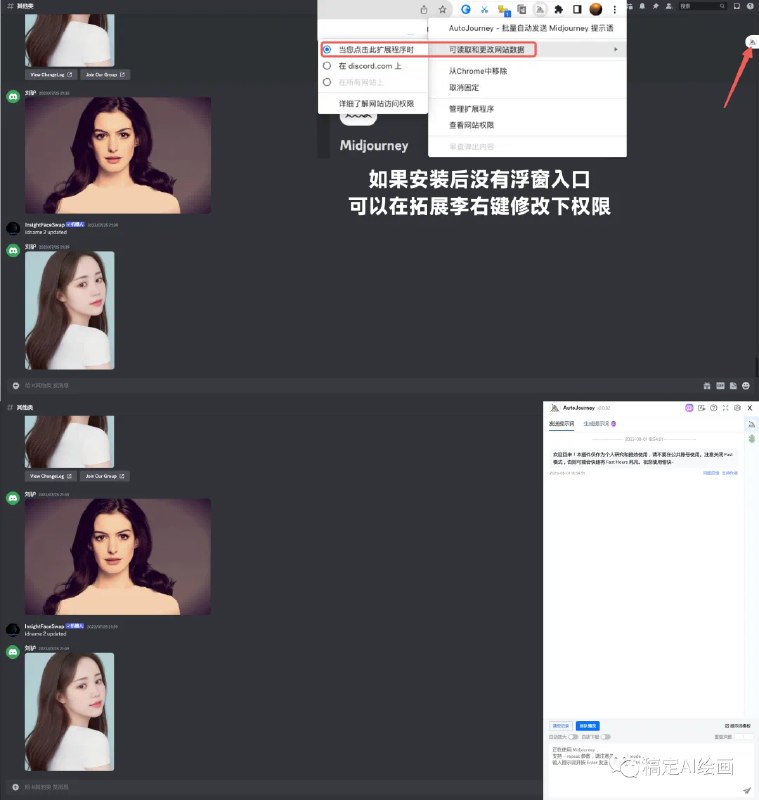Toggle Chrome's side panel icon

pos(577,9)
